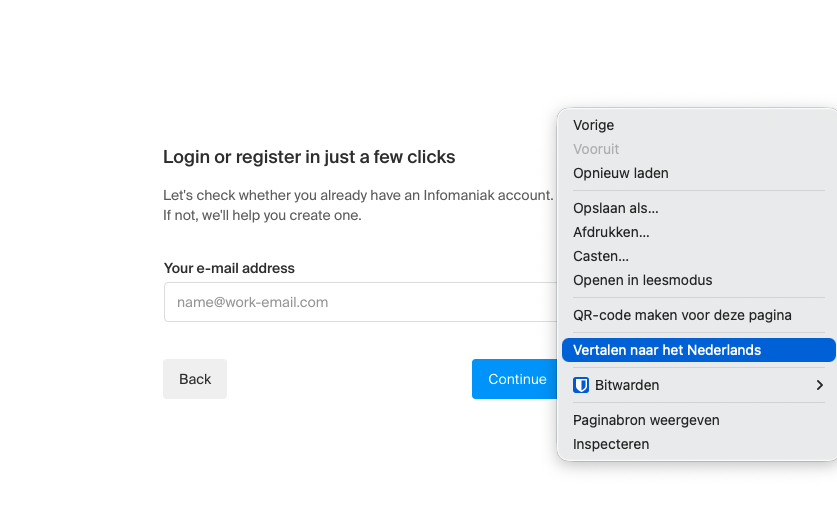Screen dimensions: 837x532
Task: Click the 'Login or register' heading
Action: click(x=309, y=157)
